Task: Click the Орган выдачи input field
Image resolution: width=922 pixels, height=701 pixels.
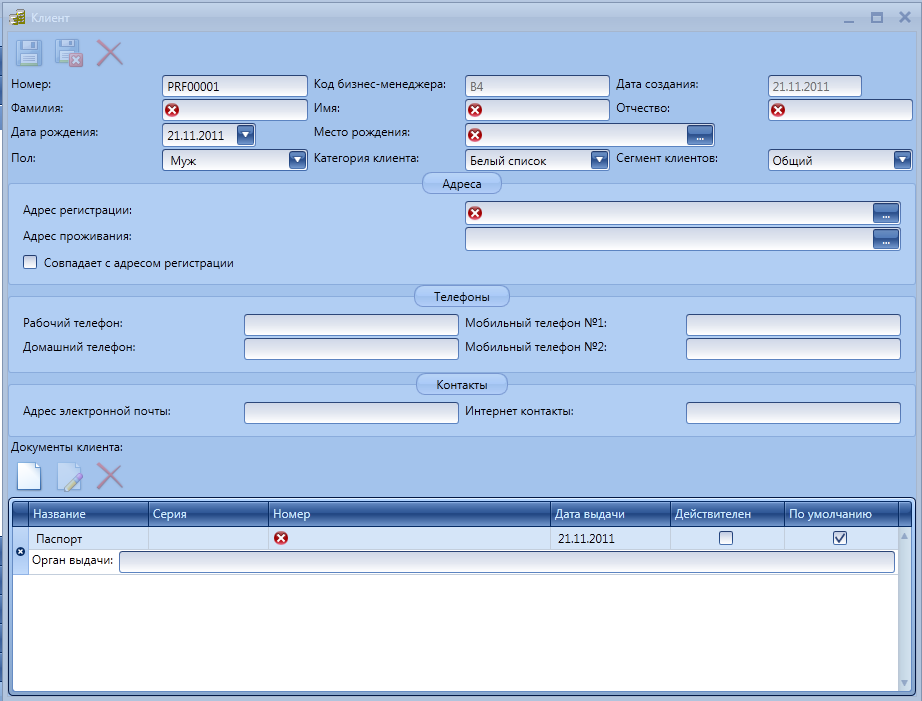Action: [506, 562]
